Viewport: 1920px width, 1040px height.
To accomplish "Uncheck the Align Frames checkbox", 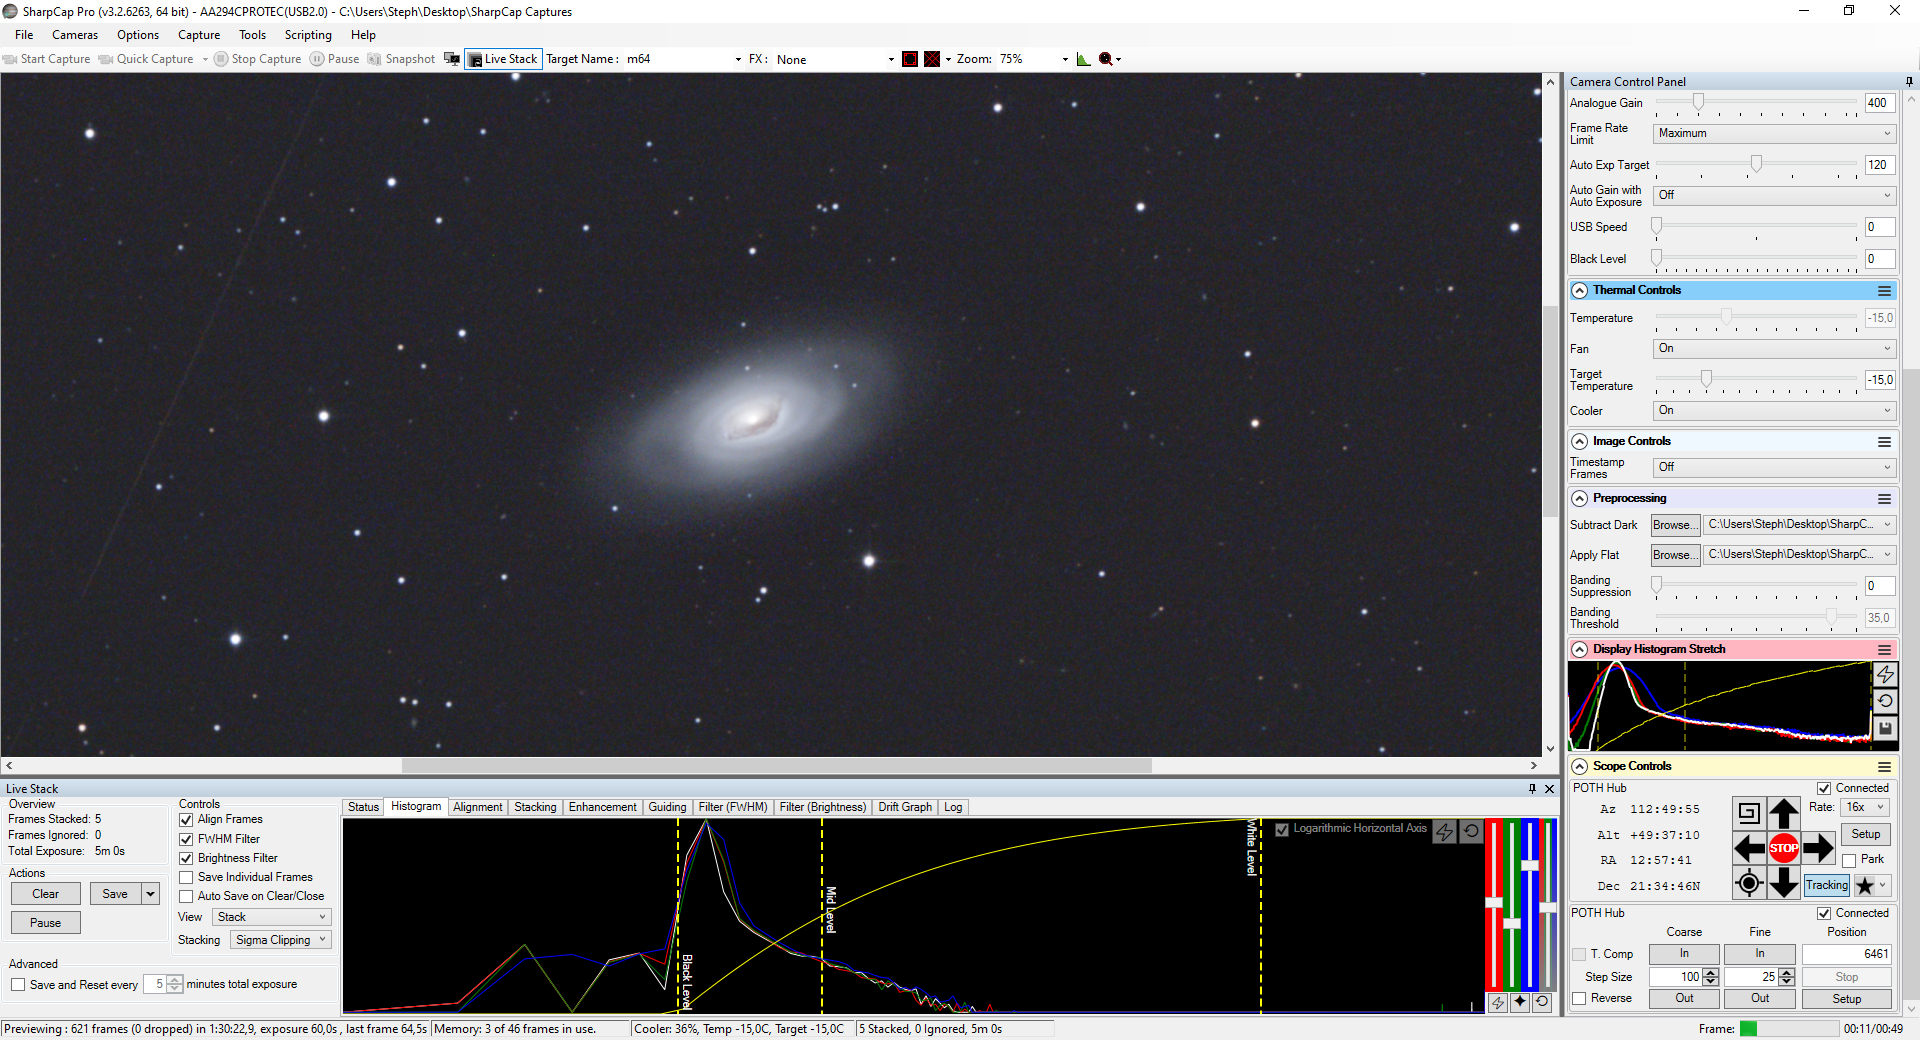I will coord(186,820).
